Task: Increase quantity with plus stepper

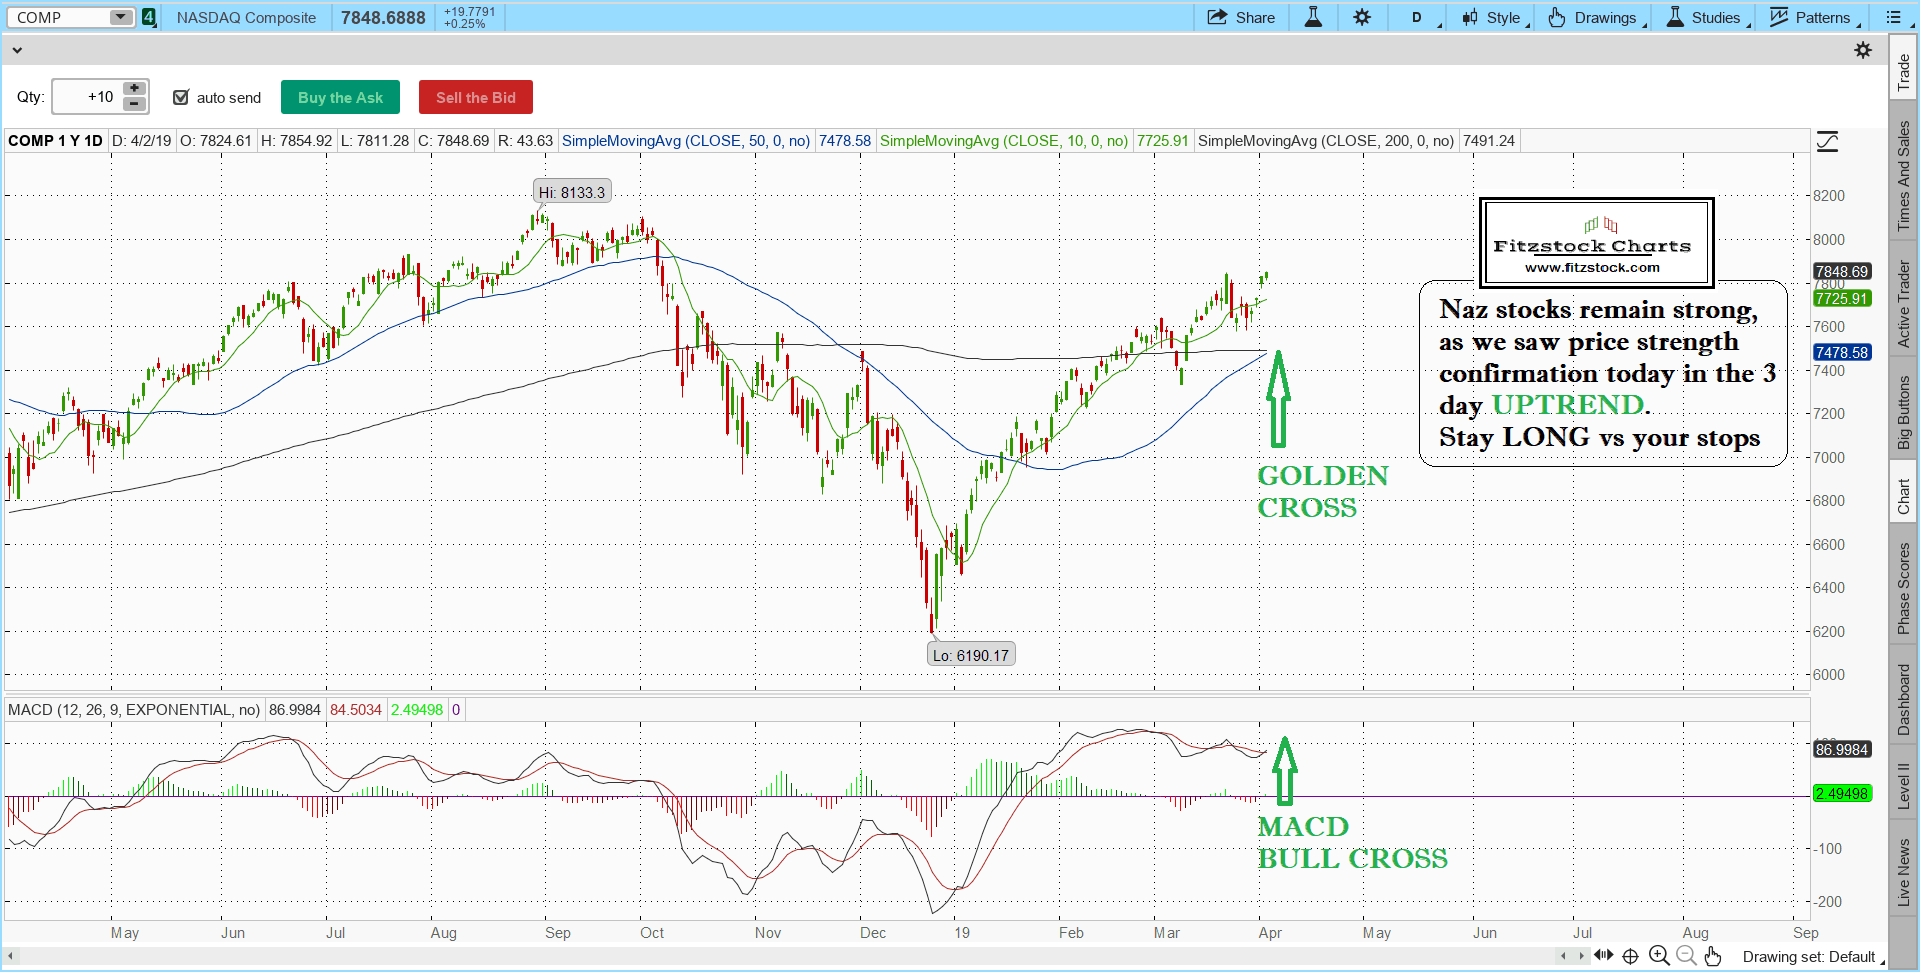Action: 134,89
